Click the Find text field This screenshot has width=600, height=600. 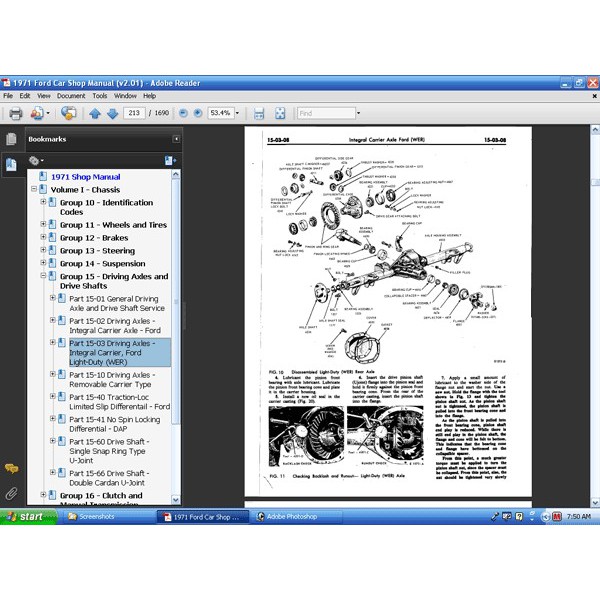coord(326,113)
